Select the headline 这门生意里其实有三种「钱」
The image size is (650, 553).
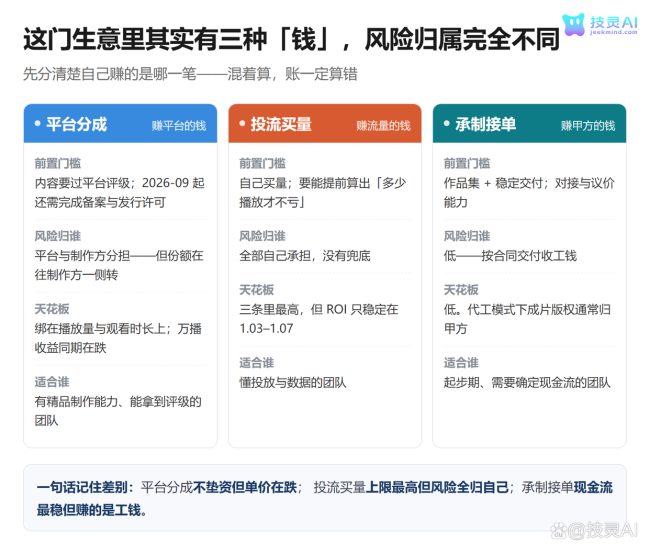pyautogui.click(x=176, y=40)
